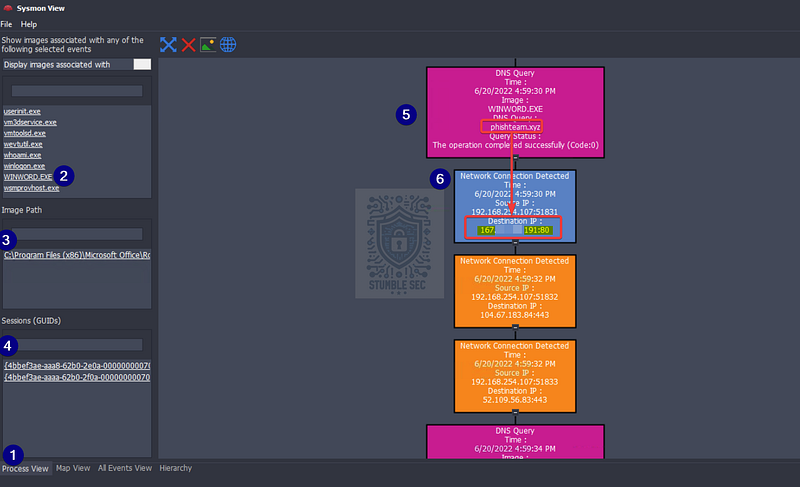This screenshot has width=800, height=487.
Task: Click the blue crossed-arrows expand icon
Action: pos(168,45)
